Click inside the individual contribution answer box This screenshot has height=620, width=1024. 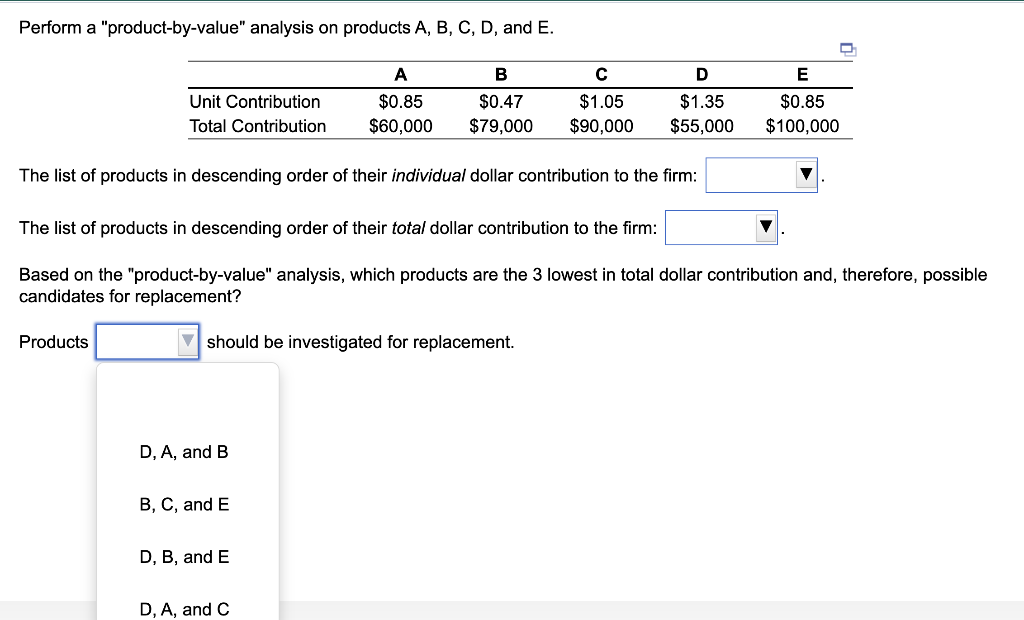click(x=750, y=174)
